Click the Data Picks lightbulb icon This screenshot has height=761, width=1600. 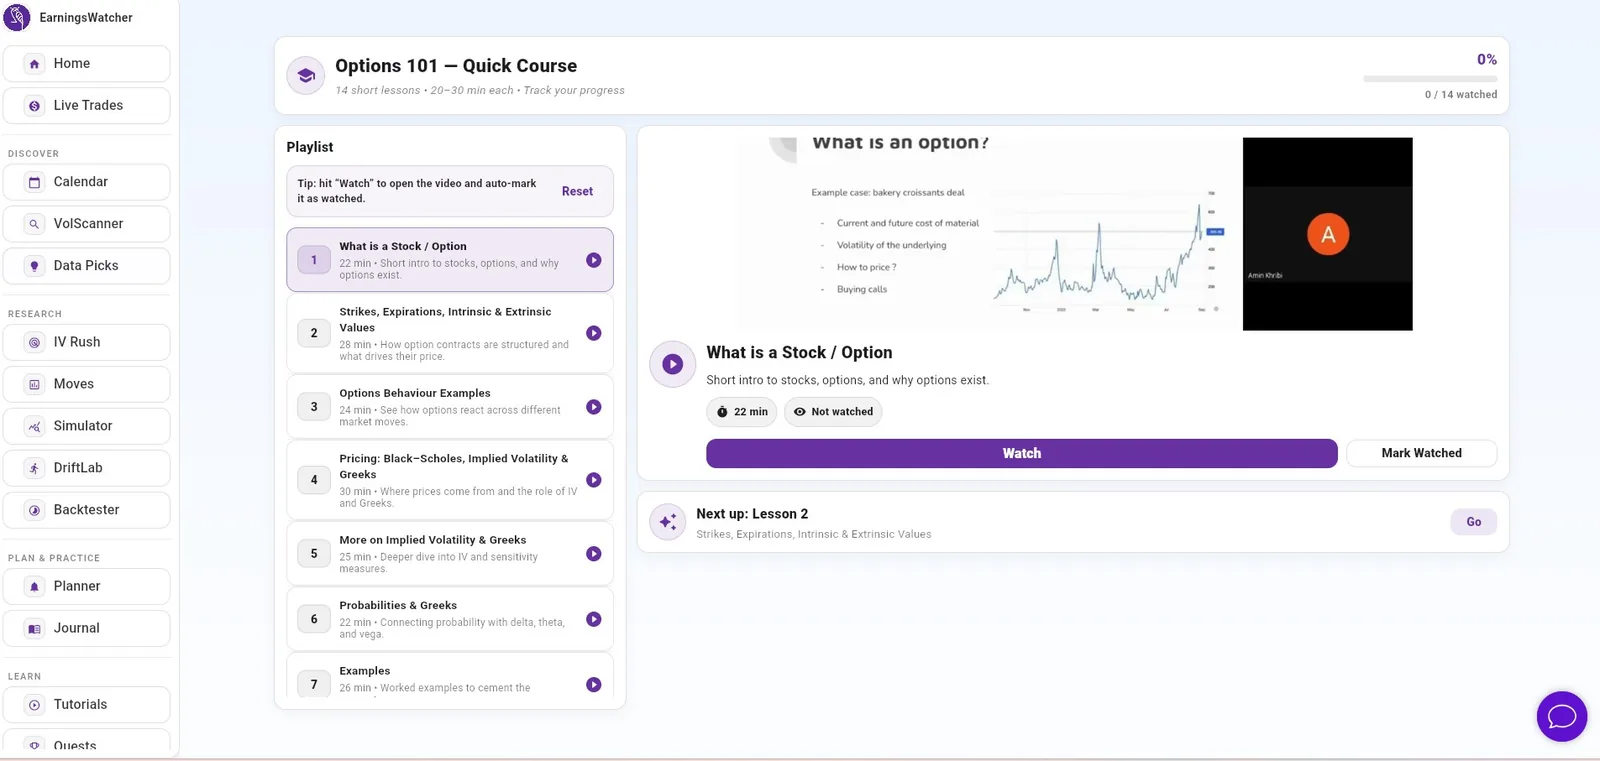(x=35, y=266)
